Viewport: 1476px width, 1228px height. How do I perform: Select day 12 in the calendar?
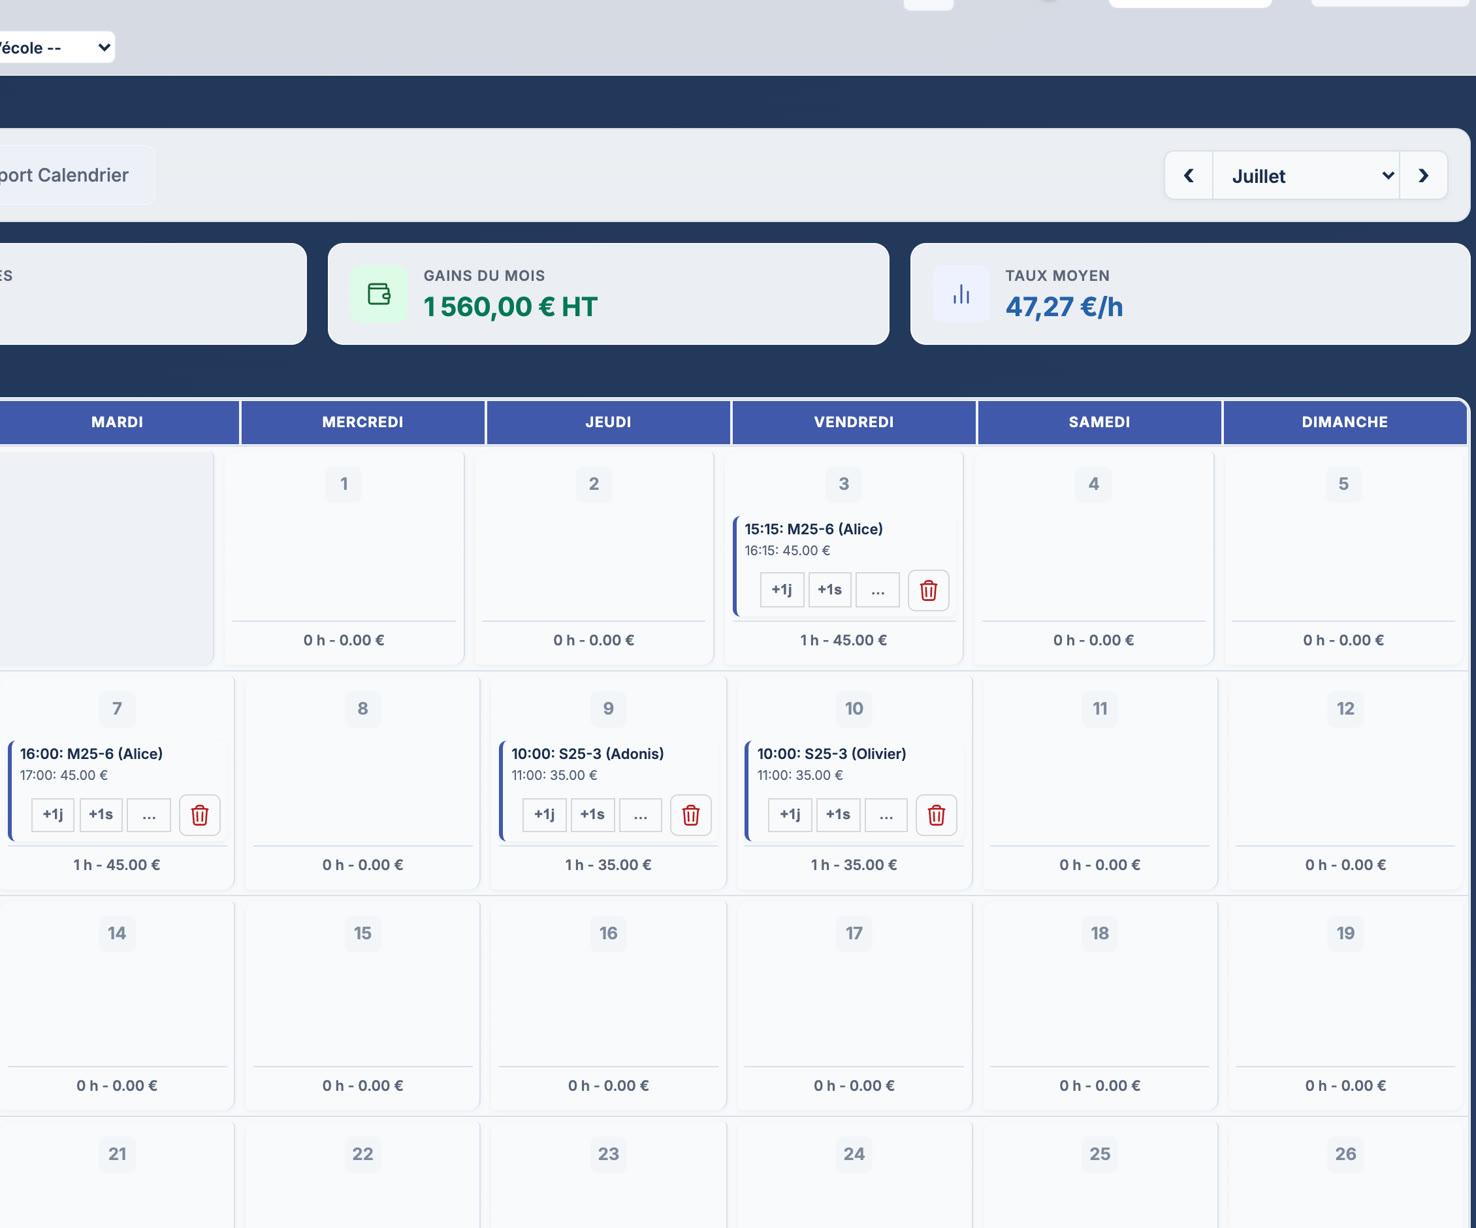[x=1346, y=709]
